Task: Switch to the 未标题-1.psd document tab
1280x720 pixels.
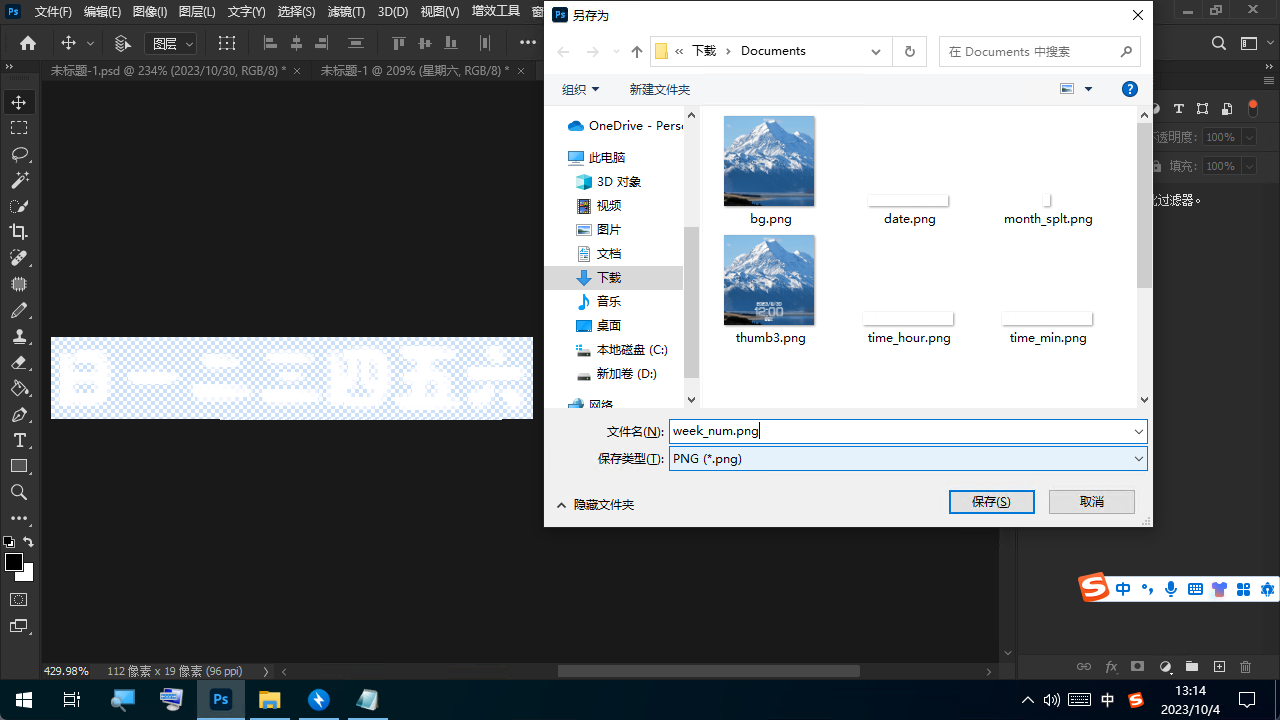Action: 168,70
